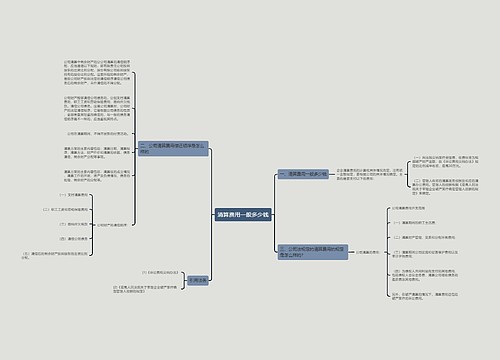Open the branch 三、公司法规定的清算费用

coord(313,252)
